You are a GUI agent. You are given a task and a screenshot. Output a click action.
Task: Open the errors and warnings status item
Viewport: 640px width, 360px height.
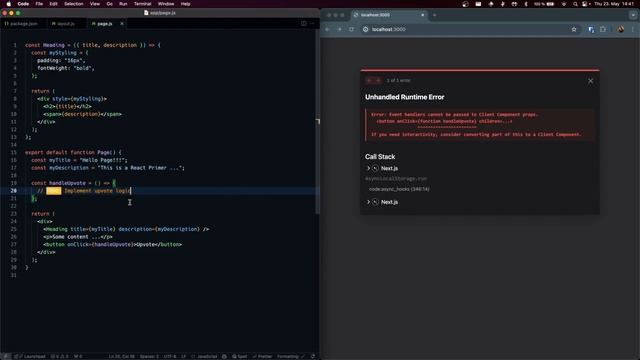tap(60, 356)
